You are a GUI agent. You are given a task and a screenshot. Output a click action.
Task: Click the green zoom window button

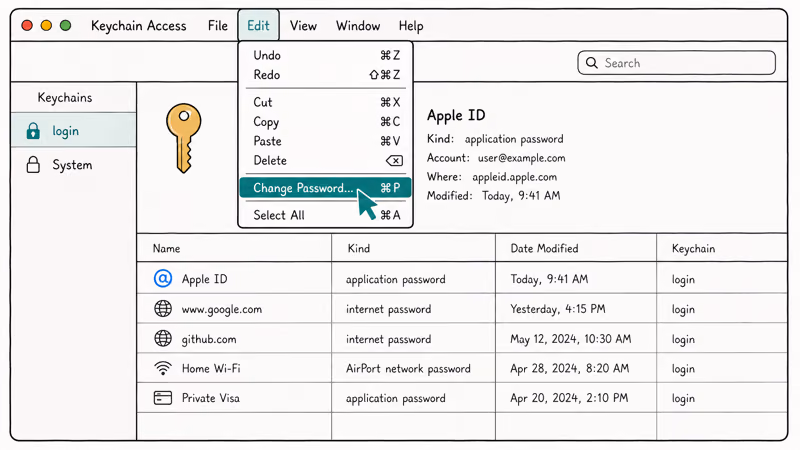click(x=65, y=25)
